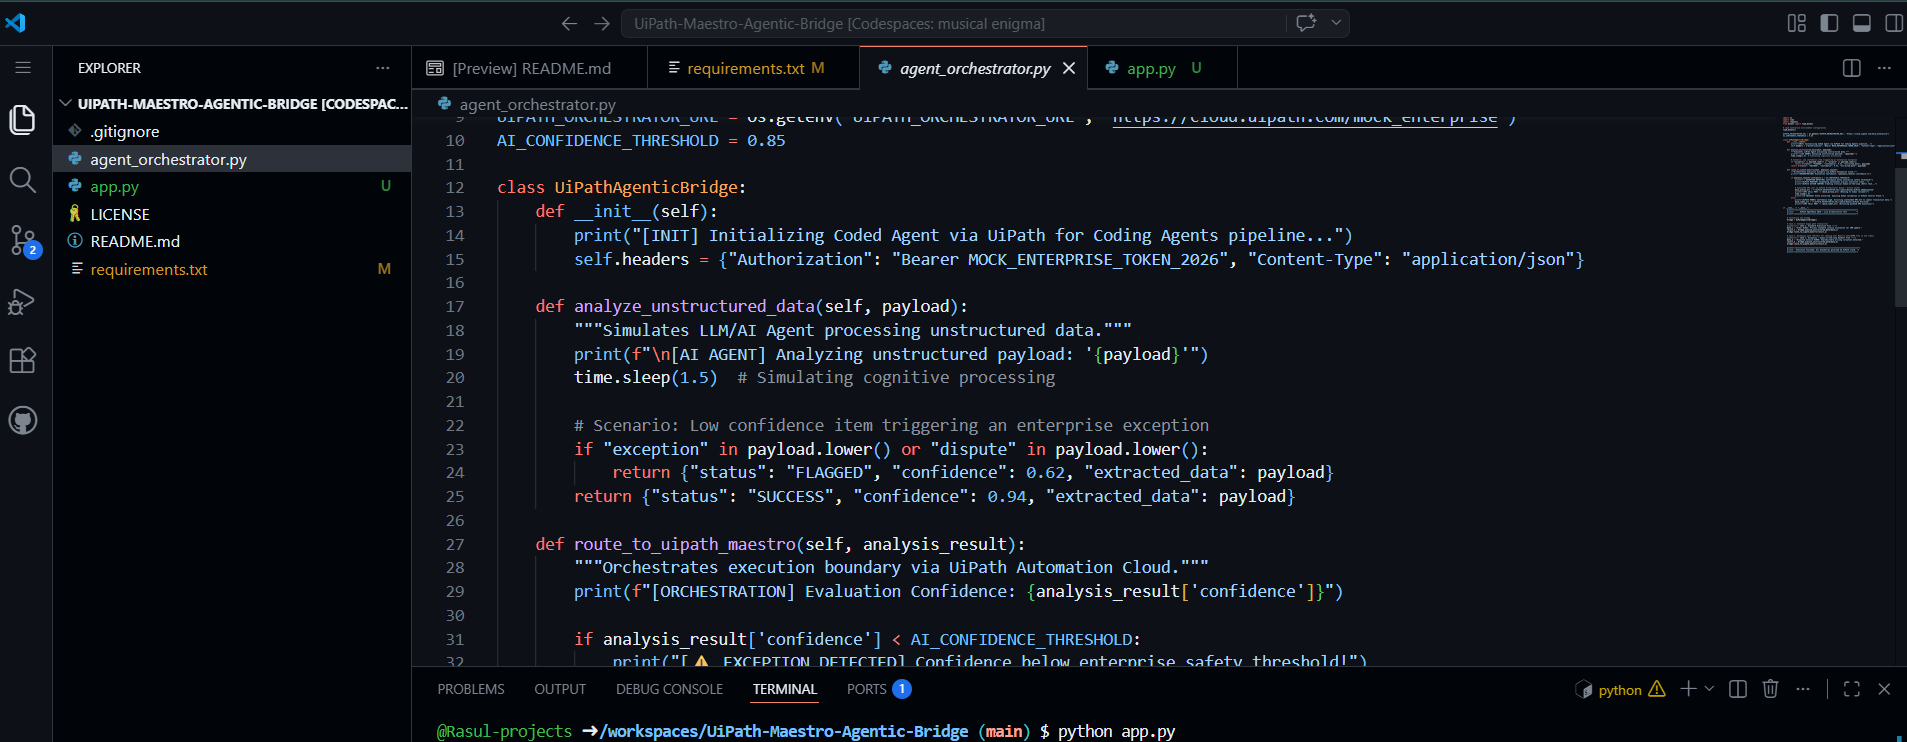The image size is (1907, 742).
Task: Open the hamburger application menu
Action: click(x=22, y=67)
